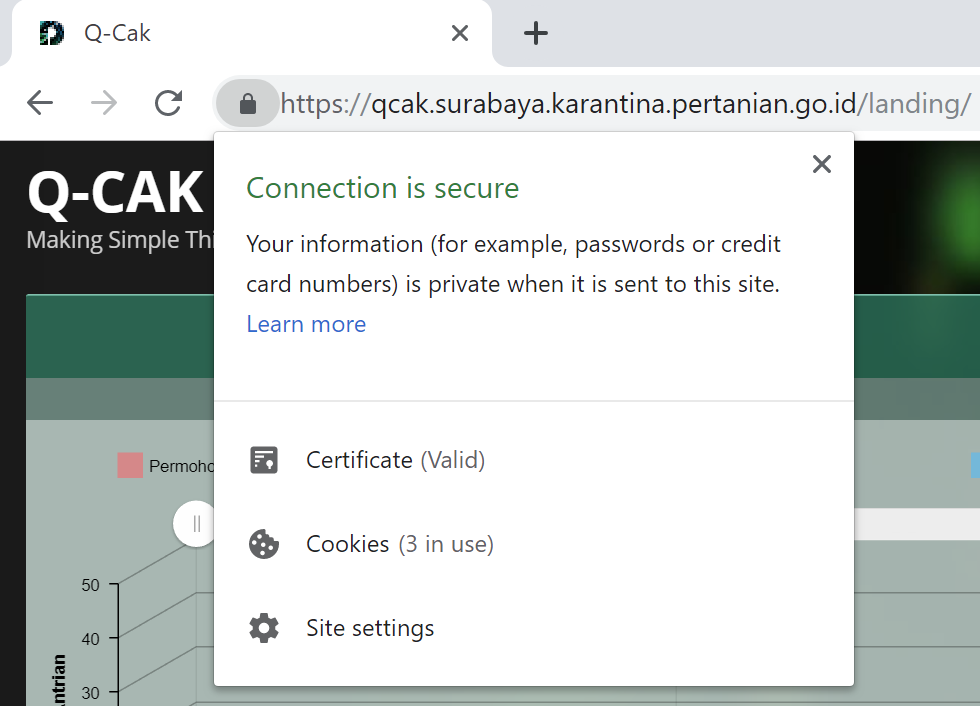Click the red Permoho legend swatch
980x706 pixels.
point(130,465)
